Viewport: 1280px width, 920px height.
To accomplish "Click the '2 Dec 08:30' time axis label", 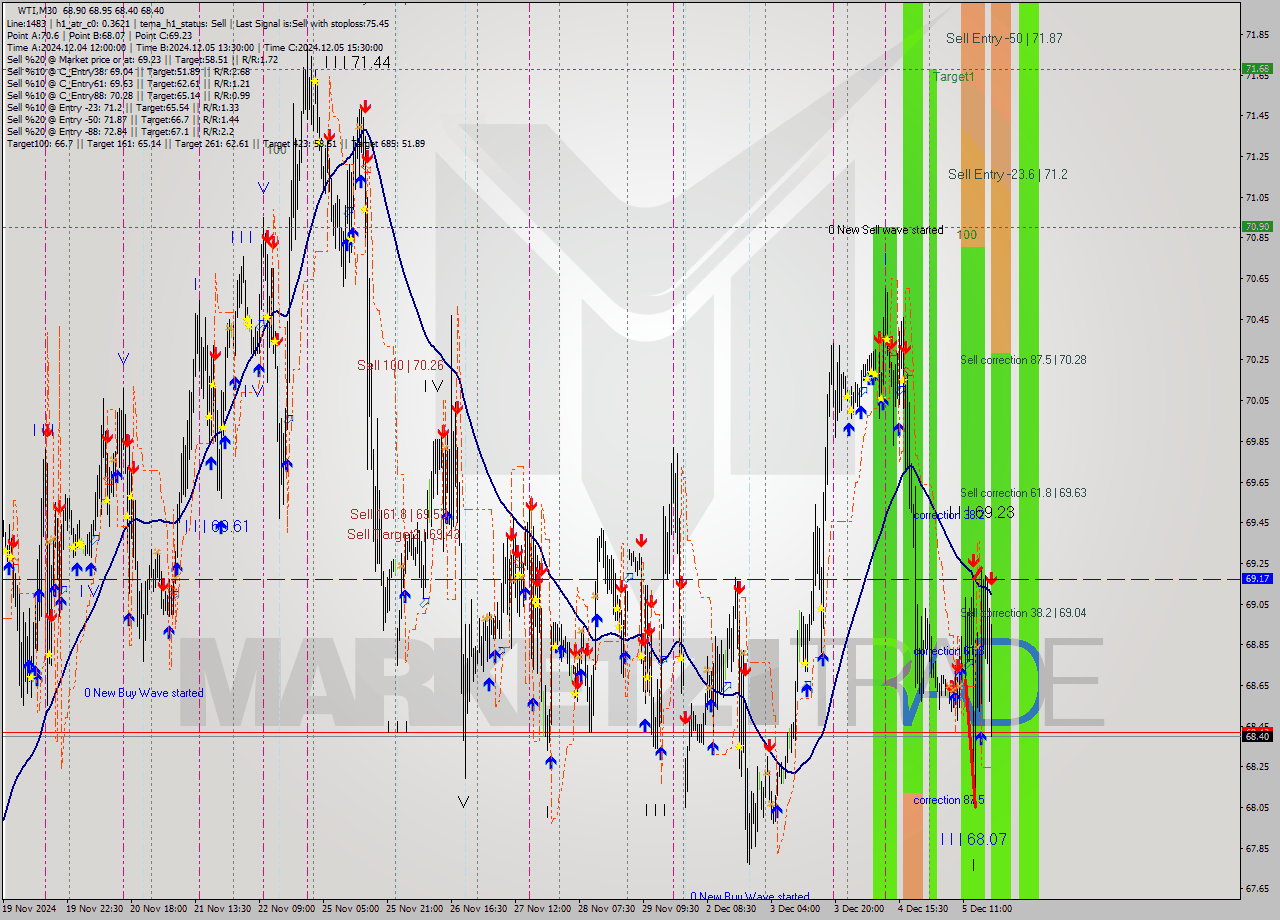I will point(731,909).
